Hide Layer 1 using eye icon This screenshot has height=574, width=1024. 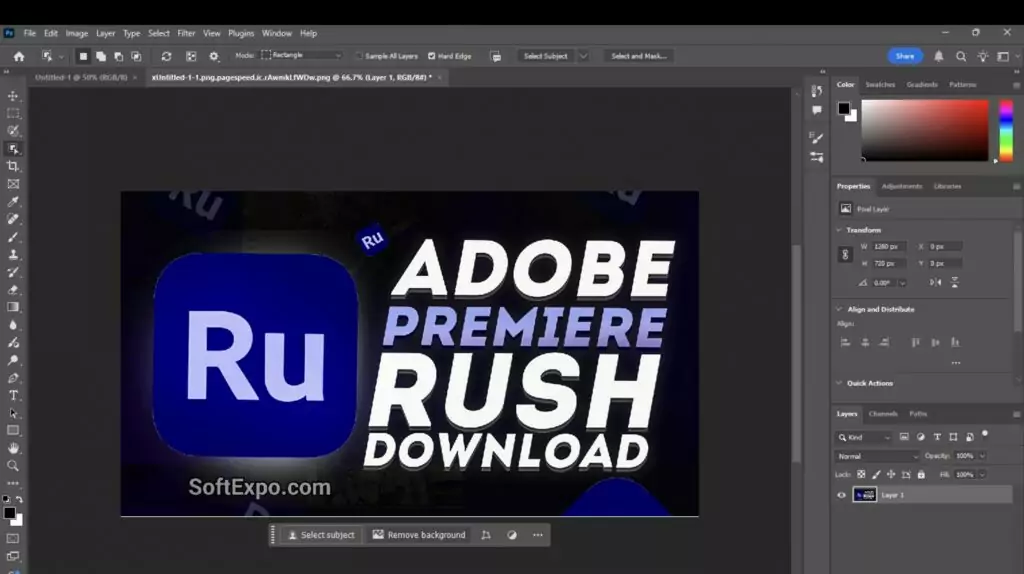(841, 495)
